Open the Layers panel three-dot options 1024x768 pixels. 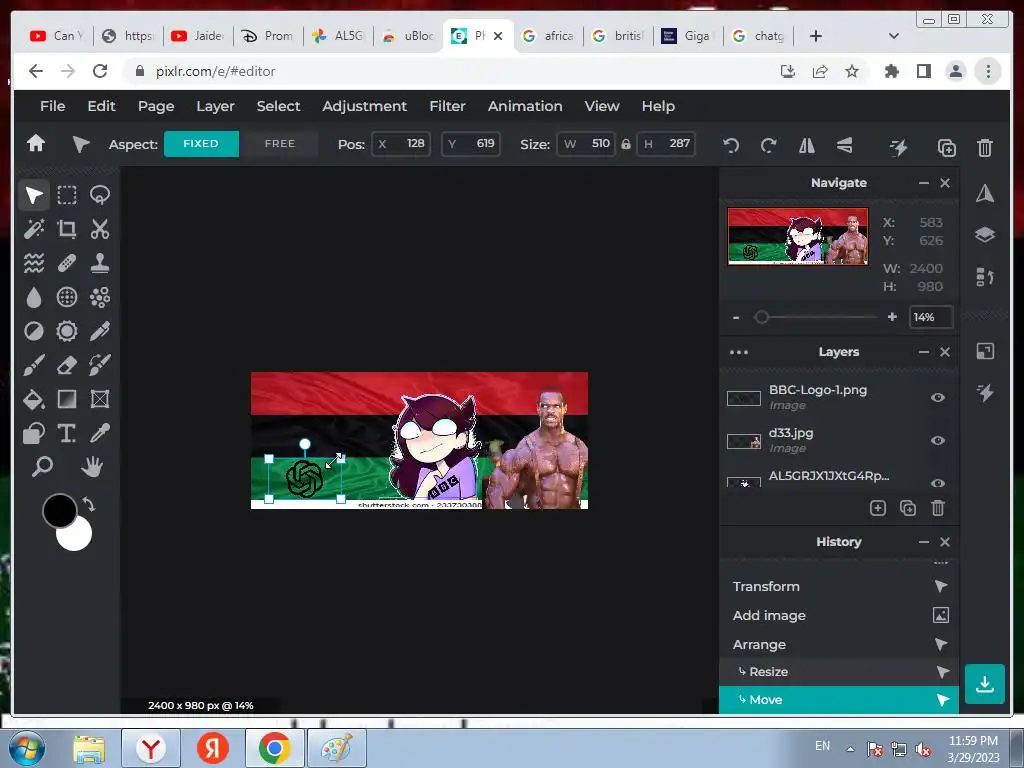[x=739, y=352]
